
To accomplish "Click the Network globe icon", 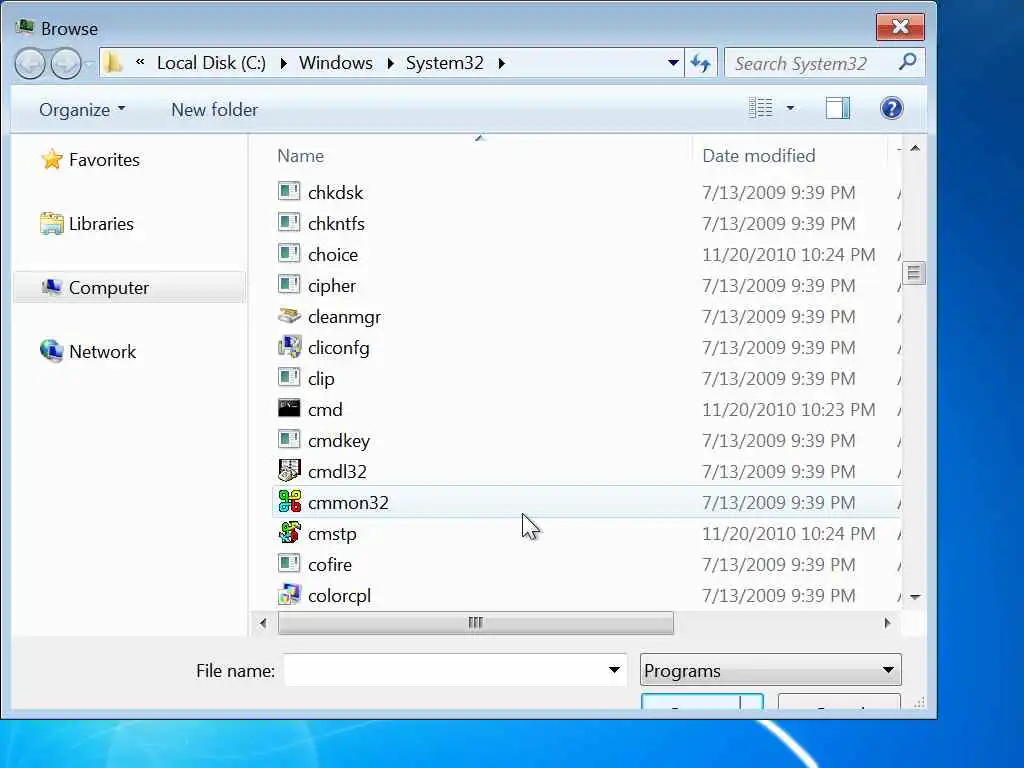I will coord(52,351).
